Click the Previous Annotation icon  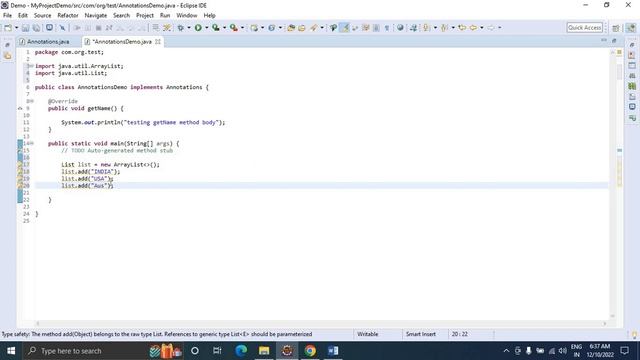[x=444, y=28]
